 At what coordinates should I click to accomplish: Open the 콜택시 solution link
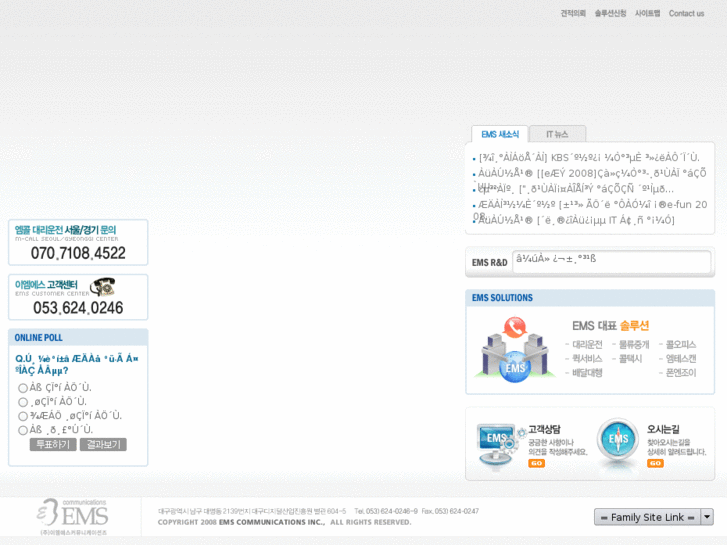(631, 359)
